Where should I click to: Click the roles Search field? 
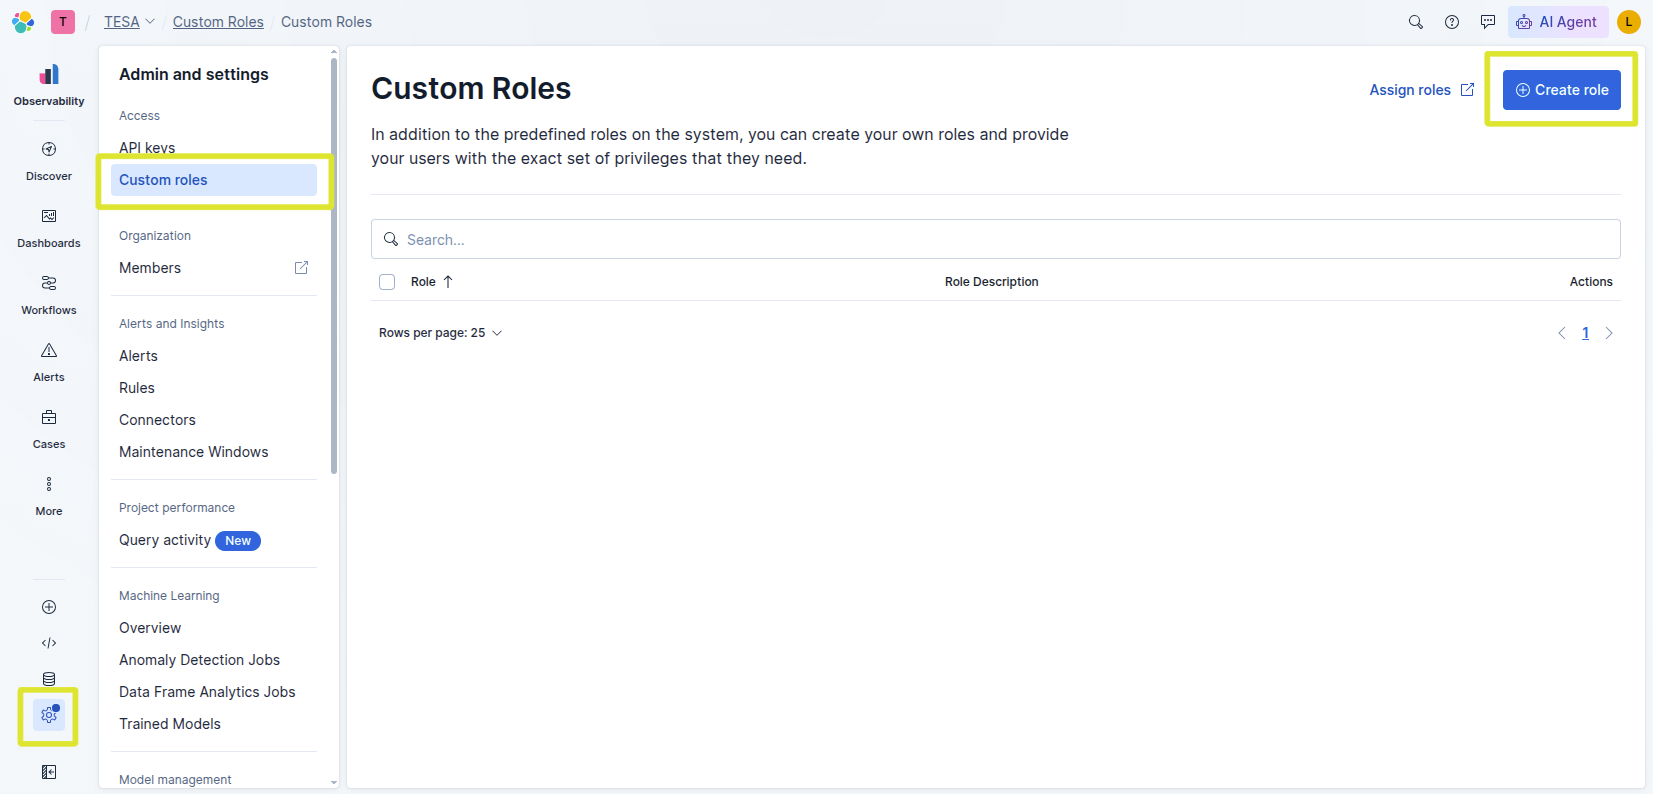(x=996, y=239)
